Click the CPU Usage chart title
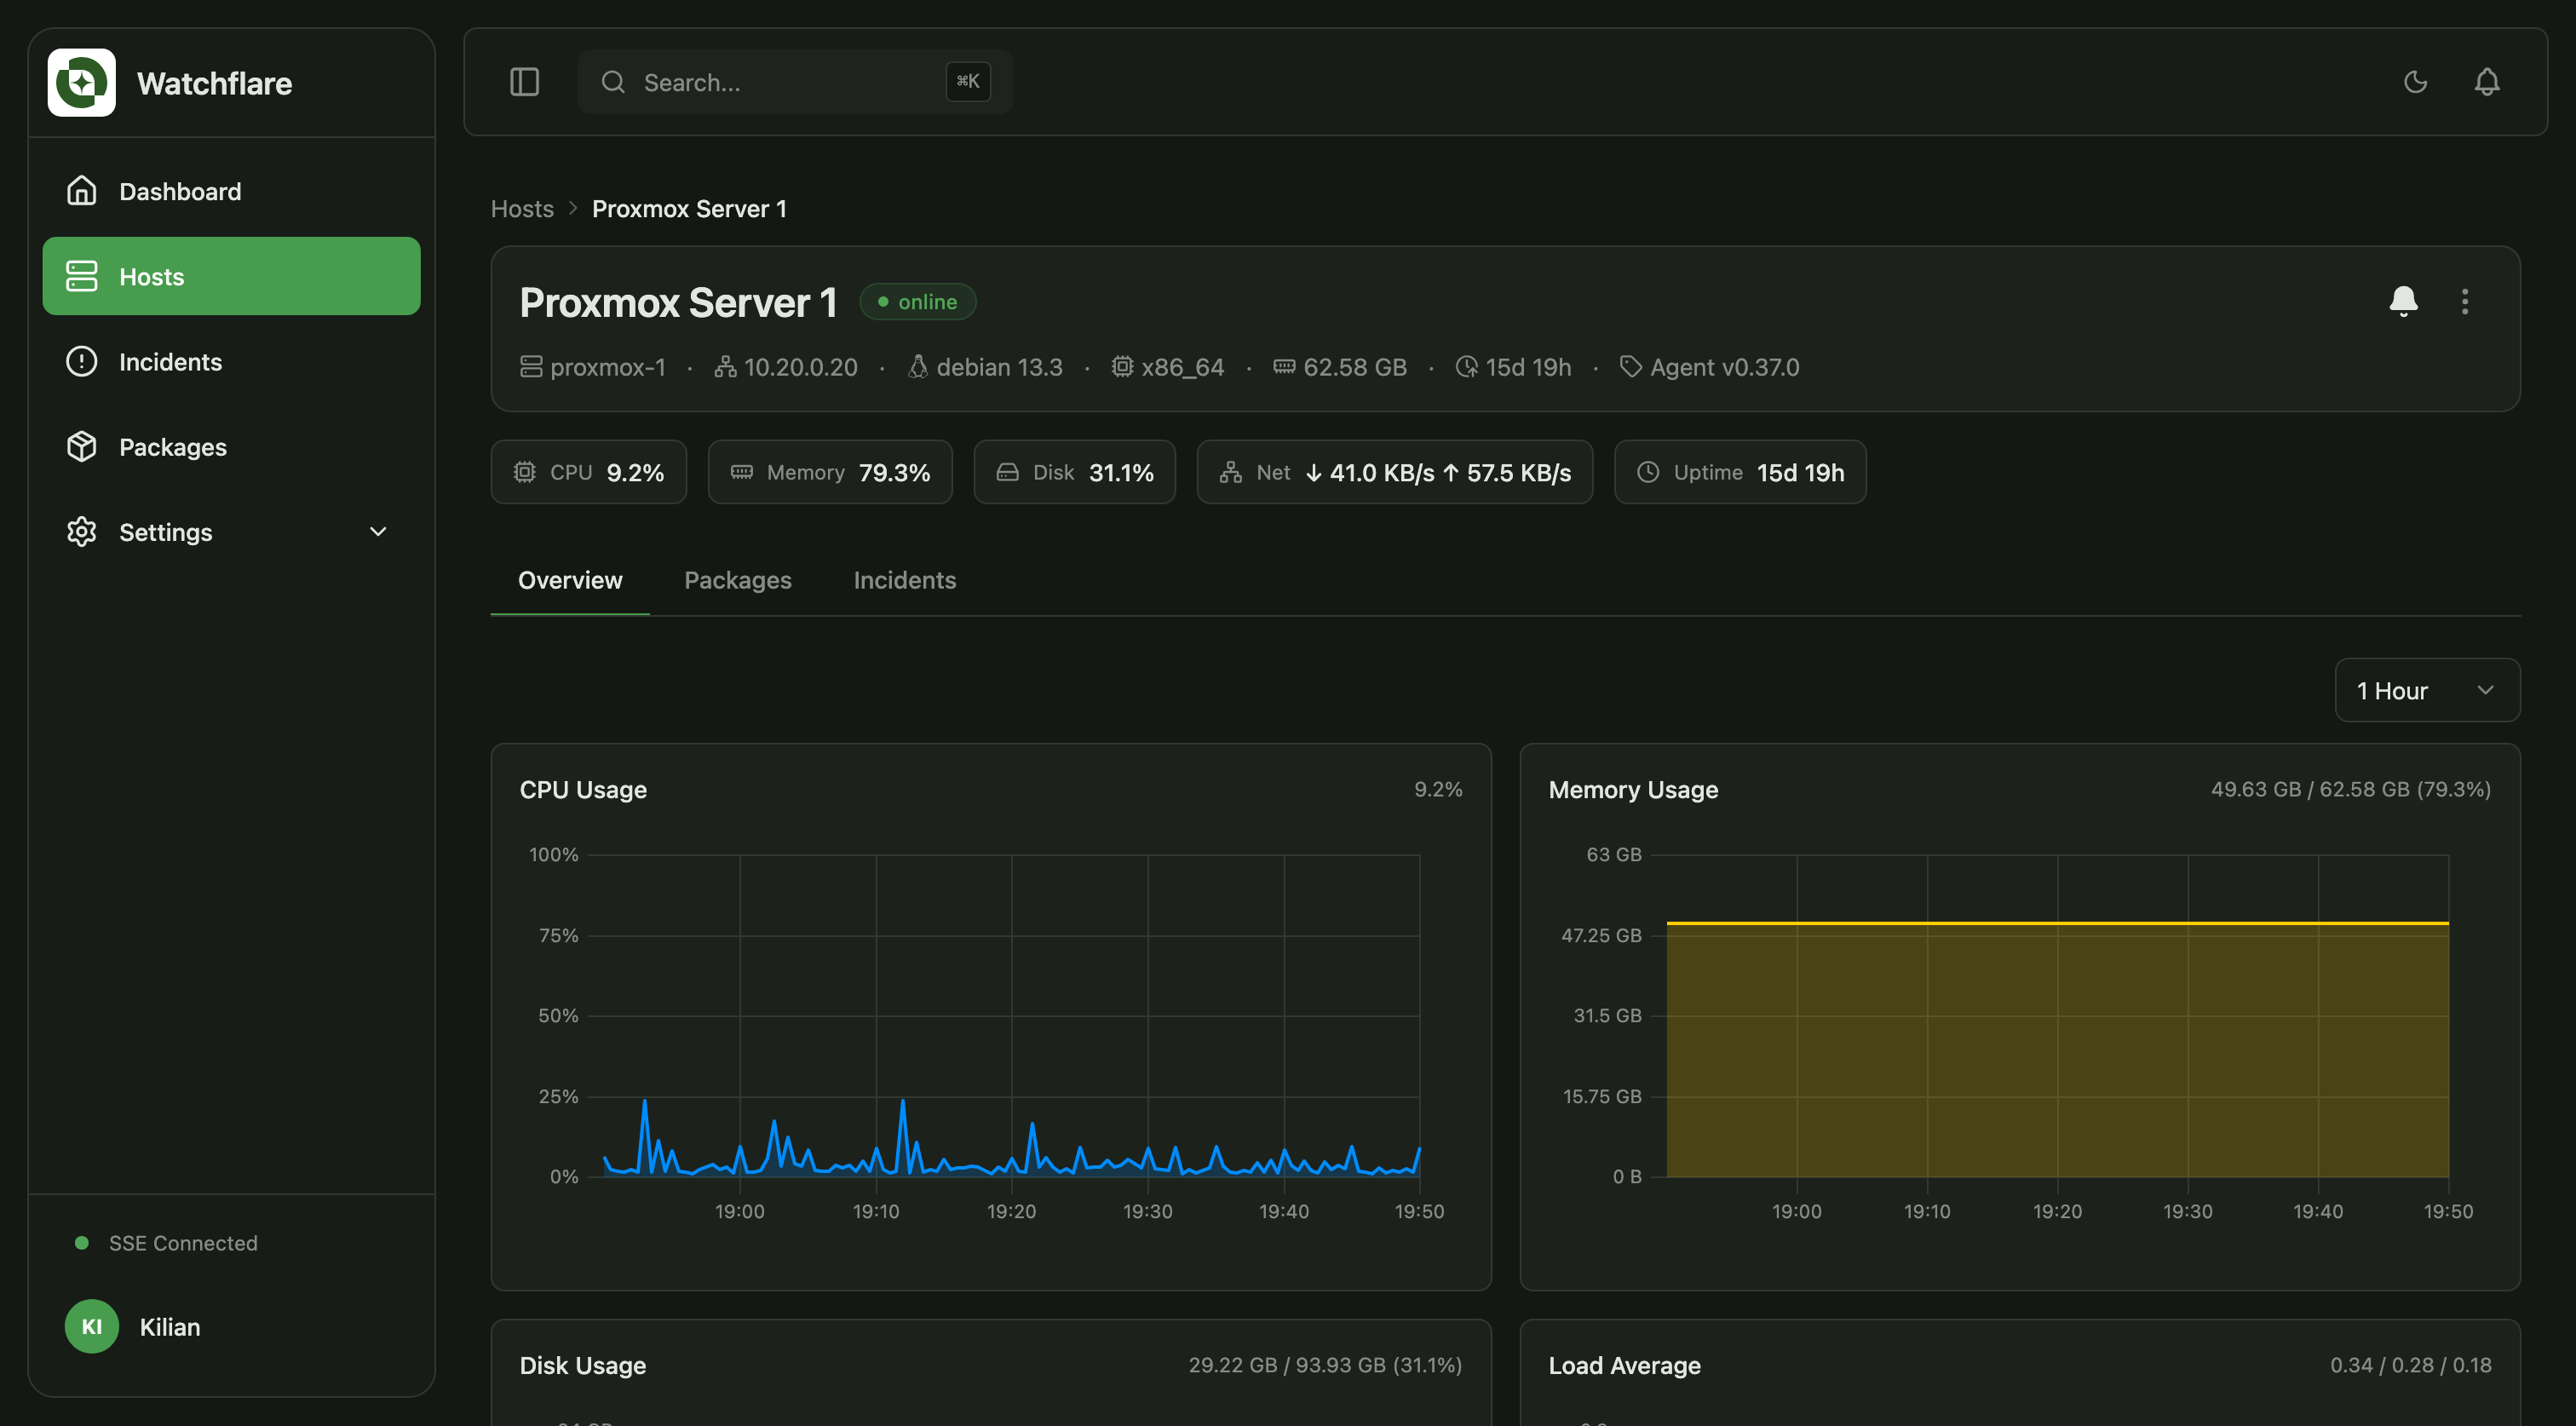Image resolution: width=2576 pixels, height=1426 pixels. 583,789
